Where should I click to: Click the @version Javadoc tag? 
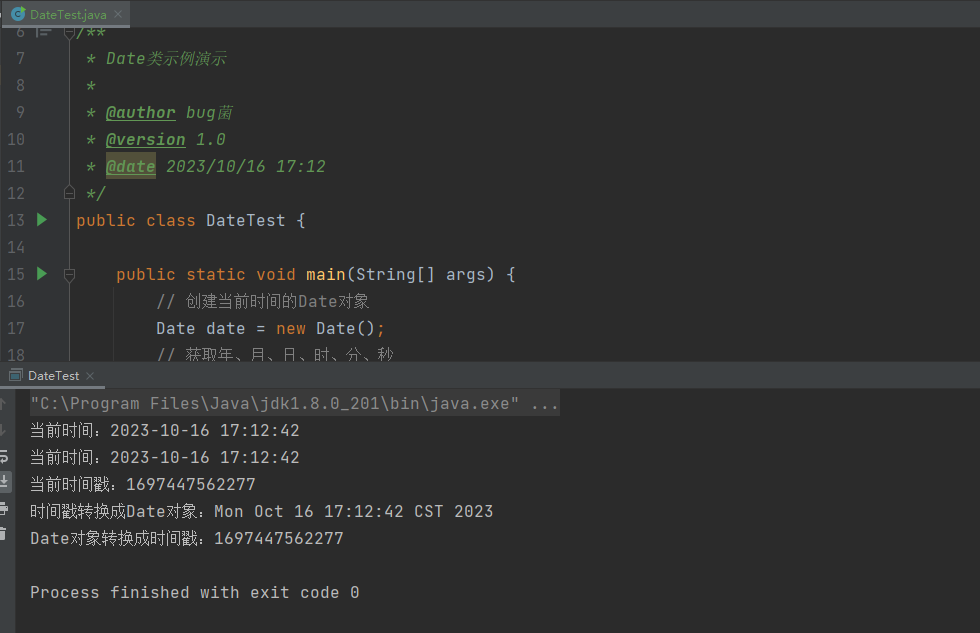pyautogui.click(x=146, y=139)
